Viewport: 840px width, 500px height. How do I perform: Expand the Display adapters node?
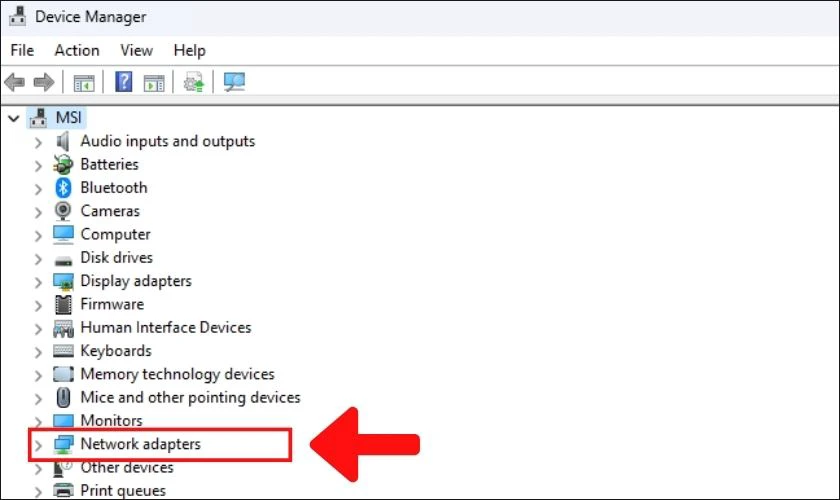coord(38,282)
